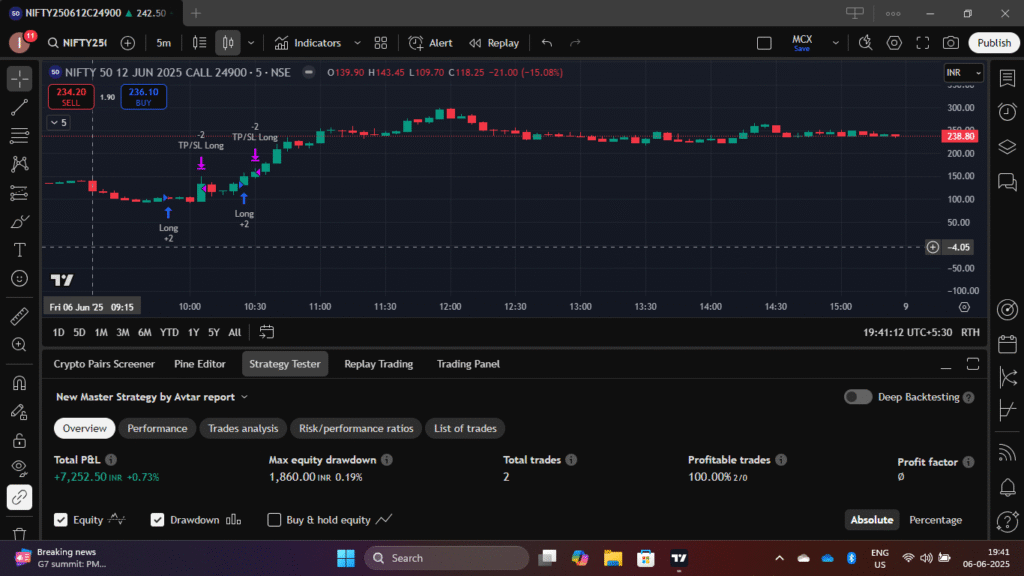Open the INR currency dropdown
The image size is (1024, 576).
(963, 72)
